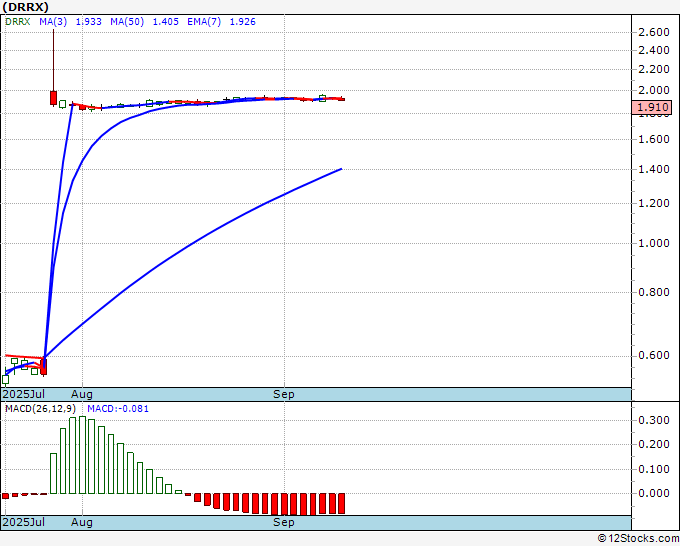Image resolution: width=680 pixels, height=546 pixels.
Task: Click the Aug label on price axis
Action: (82, 394)
